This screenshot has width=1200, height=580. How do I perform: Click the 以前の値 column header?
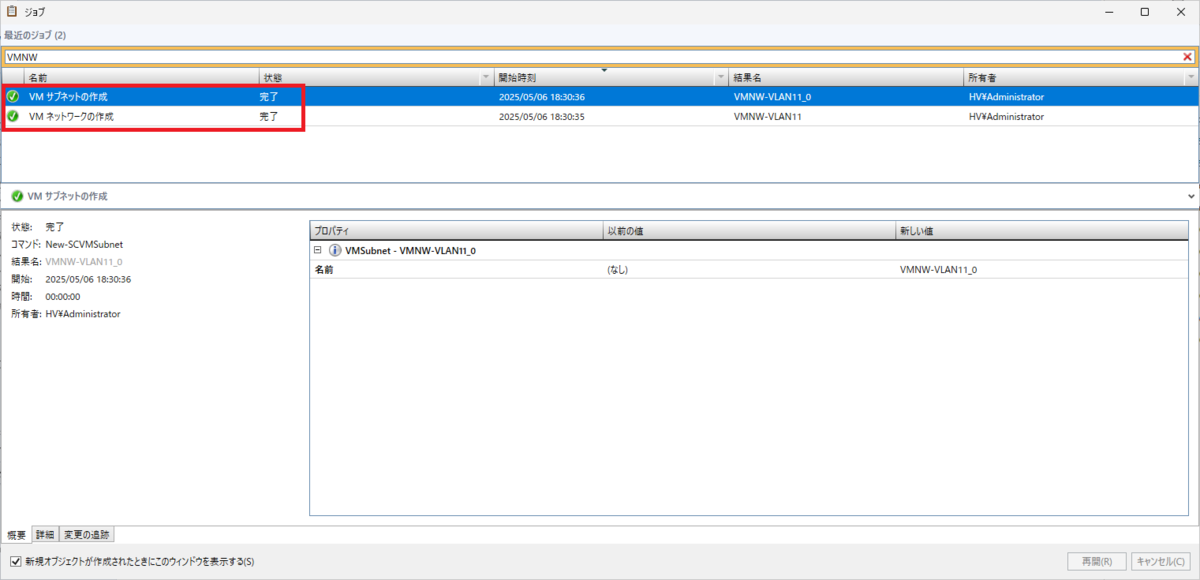point(749,231)
